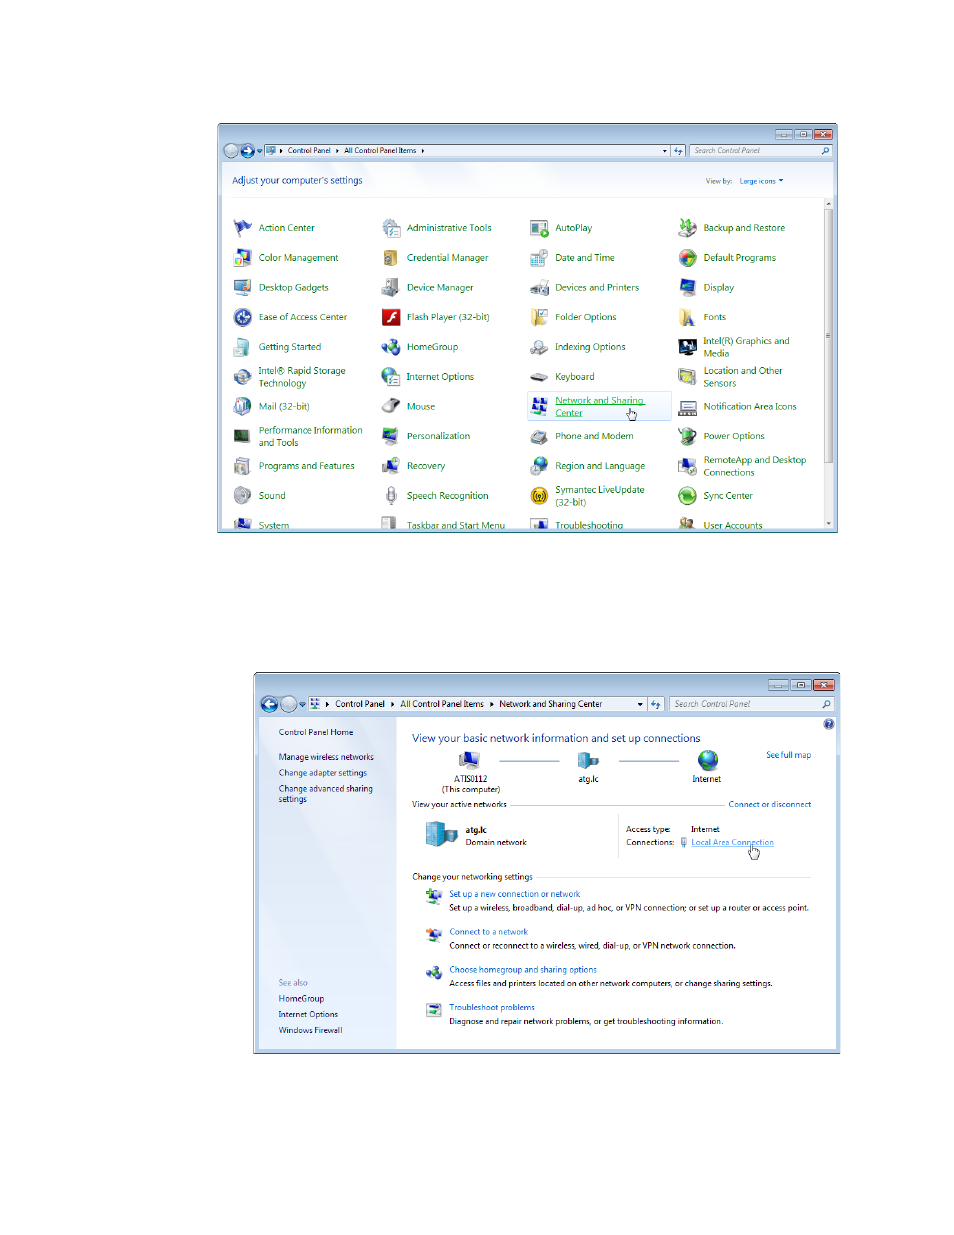
Task: Click Choose homegroup and sharing options
Action: point(523,969)
